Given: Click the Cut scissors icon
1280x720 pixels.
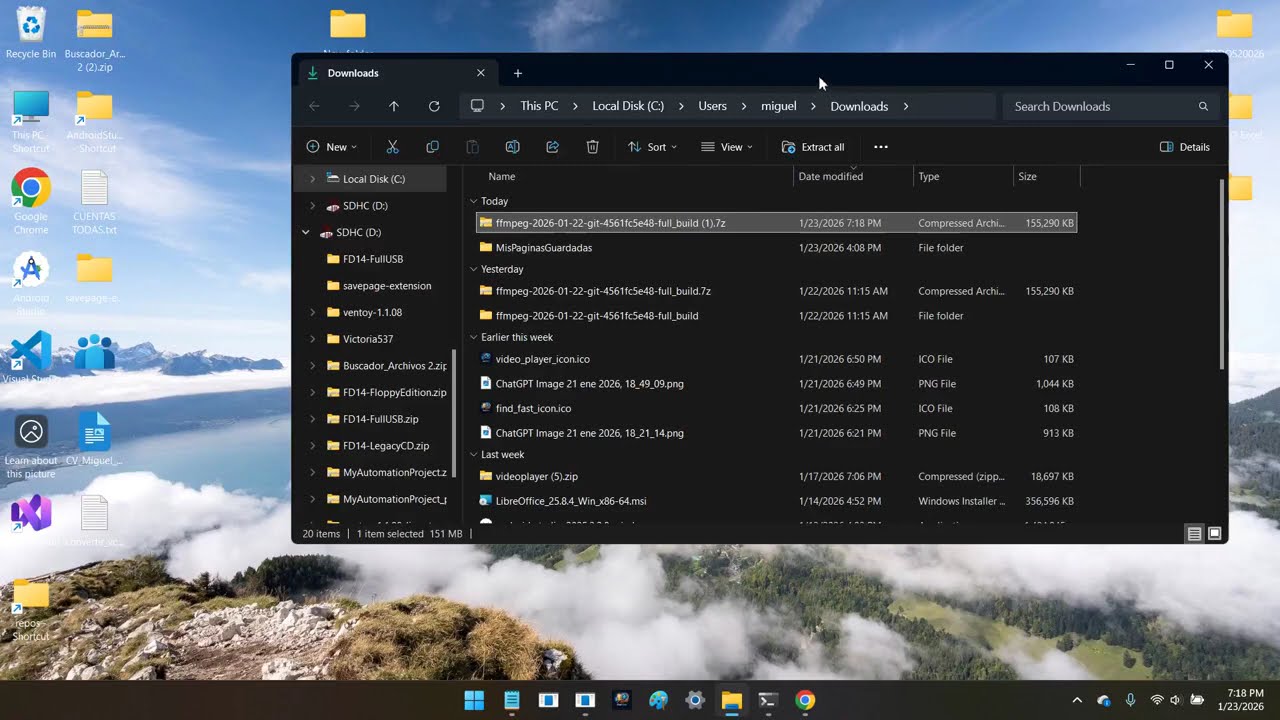Looking at the screenshot, I should pyautogui.click(x=392, y=147).
